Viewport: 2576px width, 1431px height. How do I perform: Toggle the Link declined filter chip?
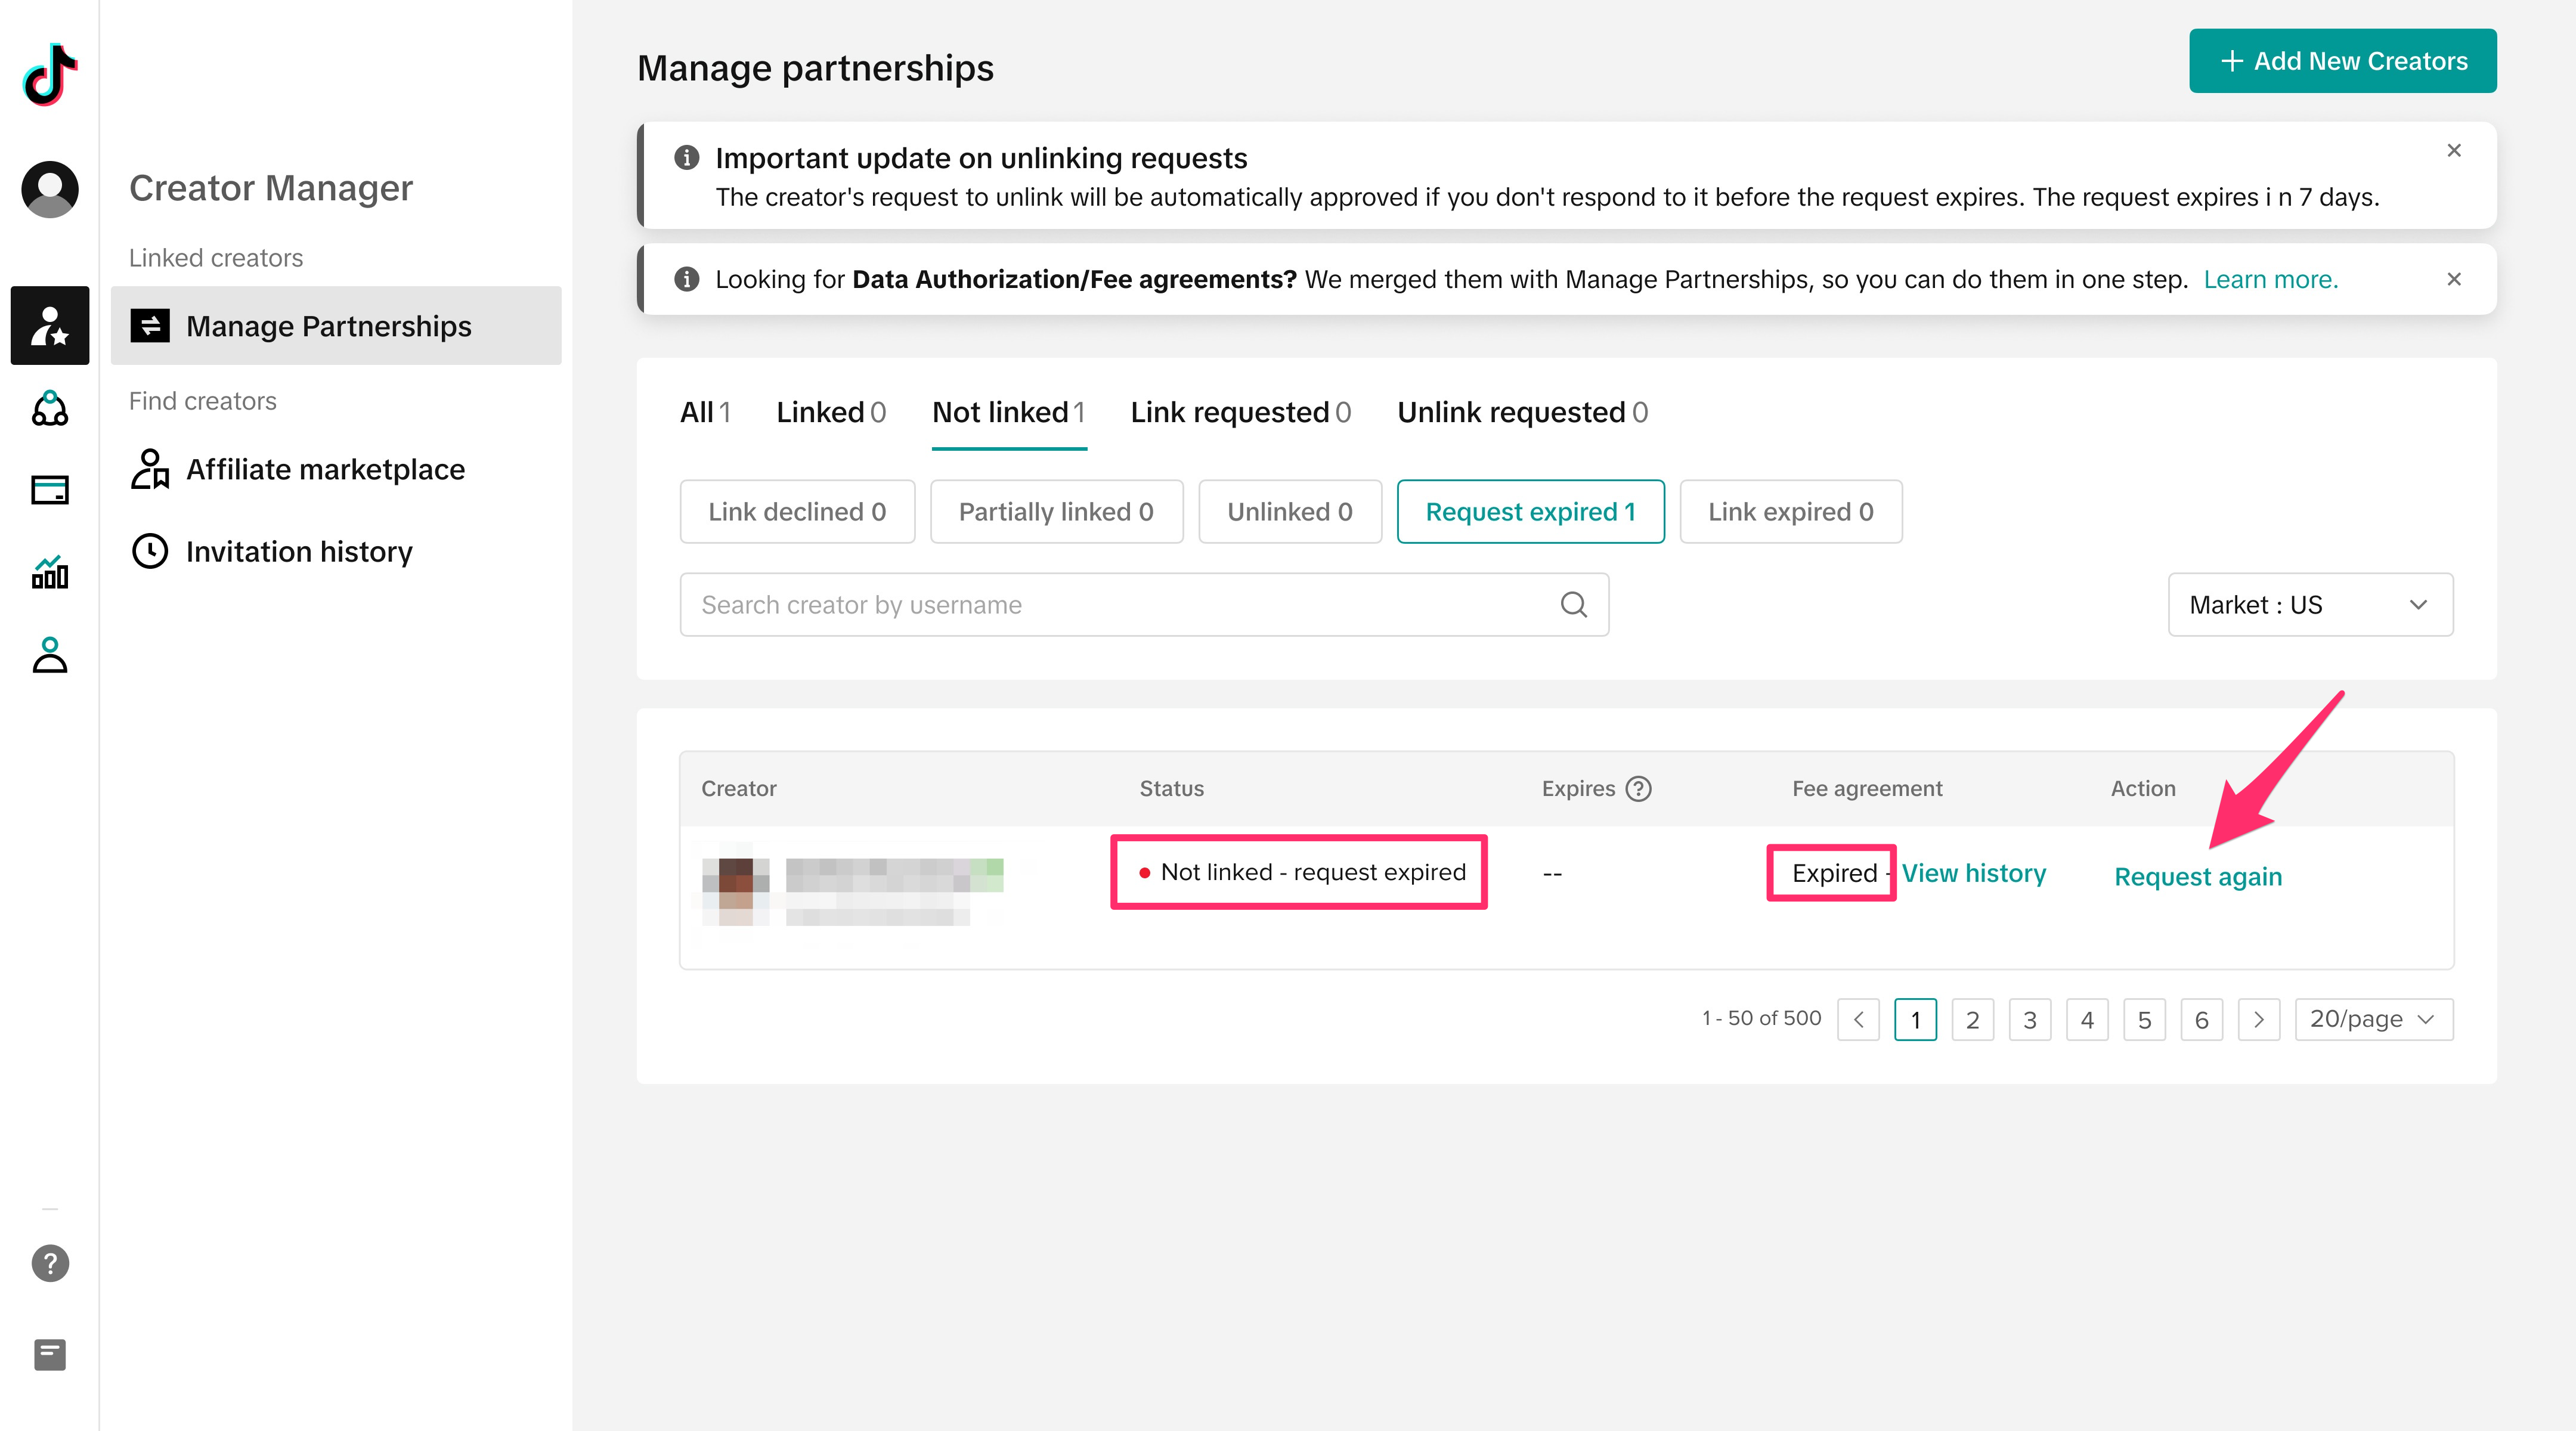click(x=797, y=512)
